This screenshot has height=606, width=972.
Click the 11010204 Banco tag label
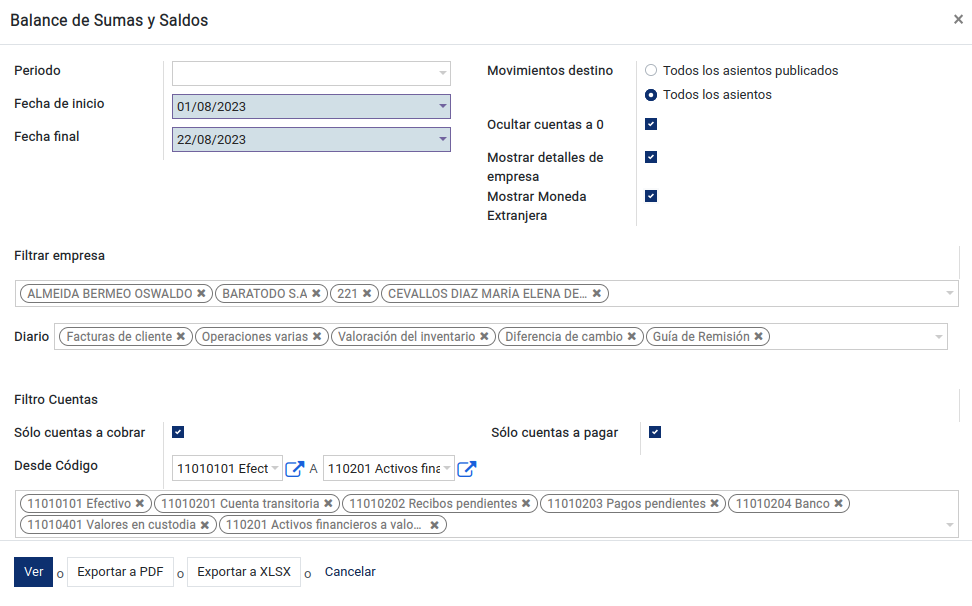tap(782, 504)
